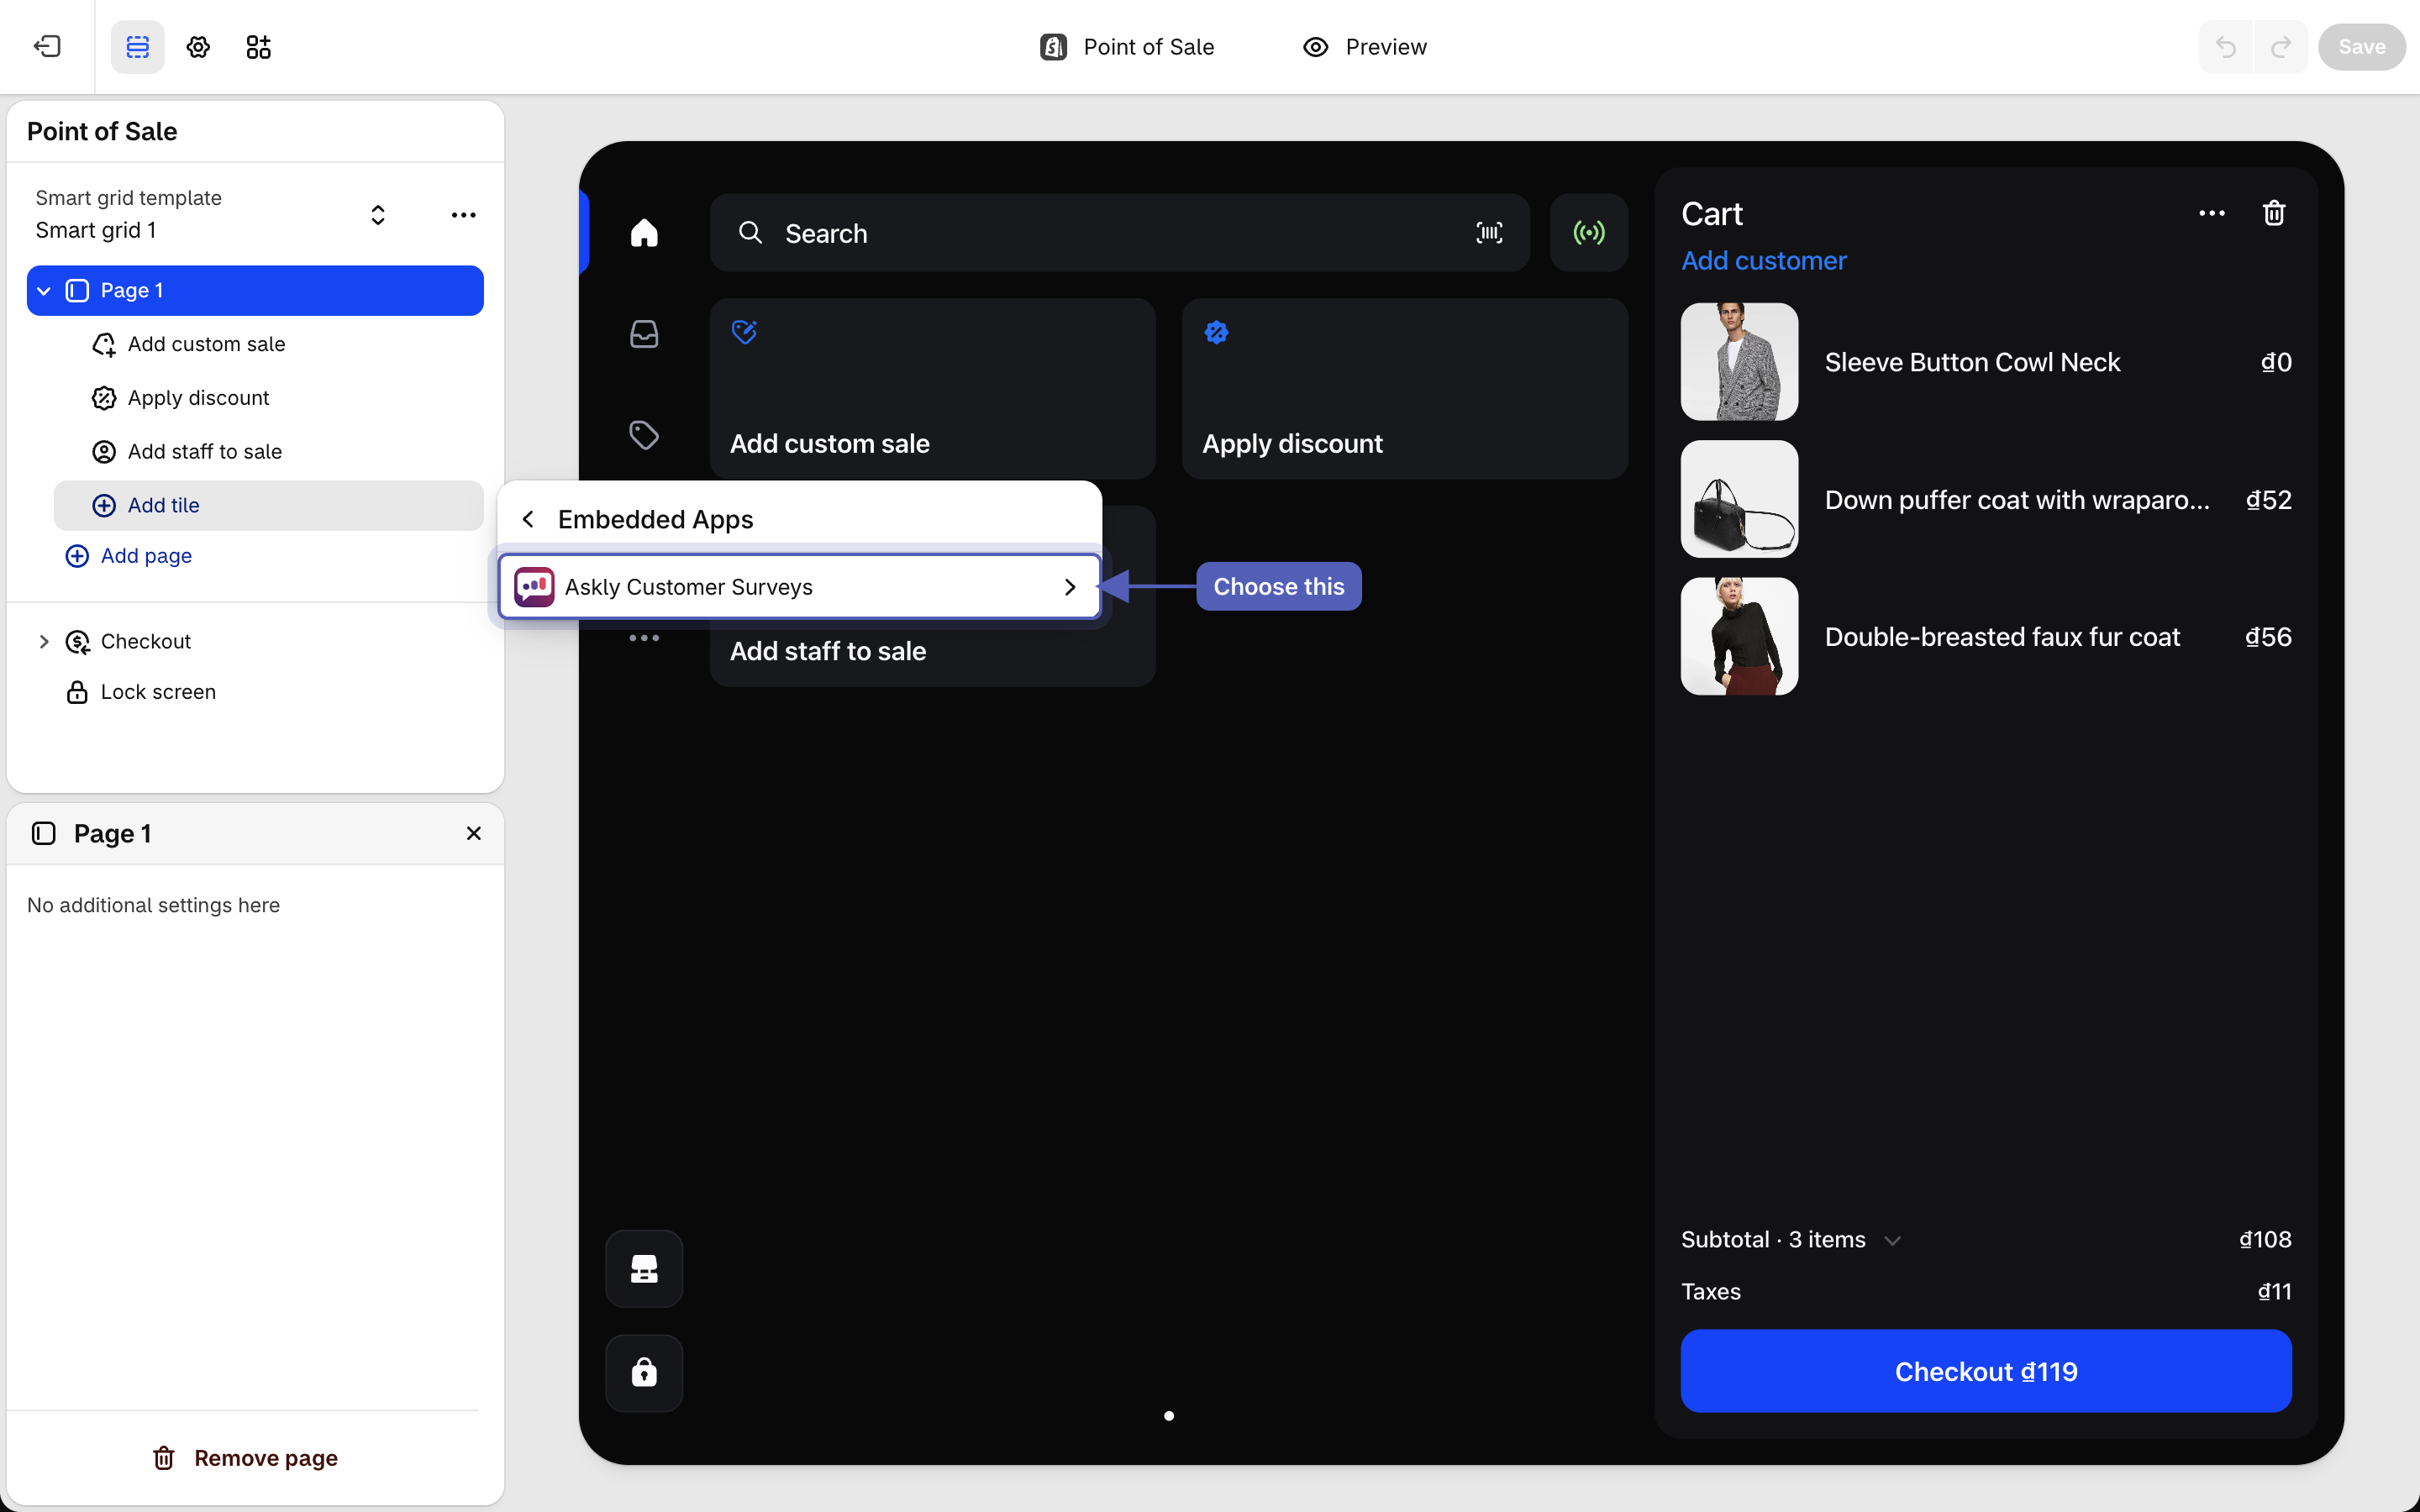Click the tag icon in POS sidebar
Image resolution: width=2420 pixels, height=1512 pixels.
coord(644,435)
